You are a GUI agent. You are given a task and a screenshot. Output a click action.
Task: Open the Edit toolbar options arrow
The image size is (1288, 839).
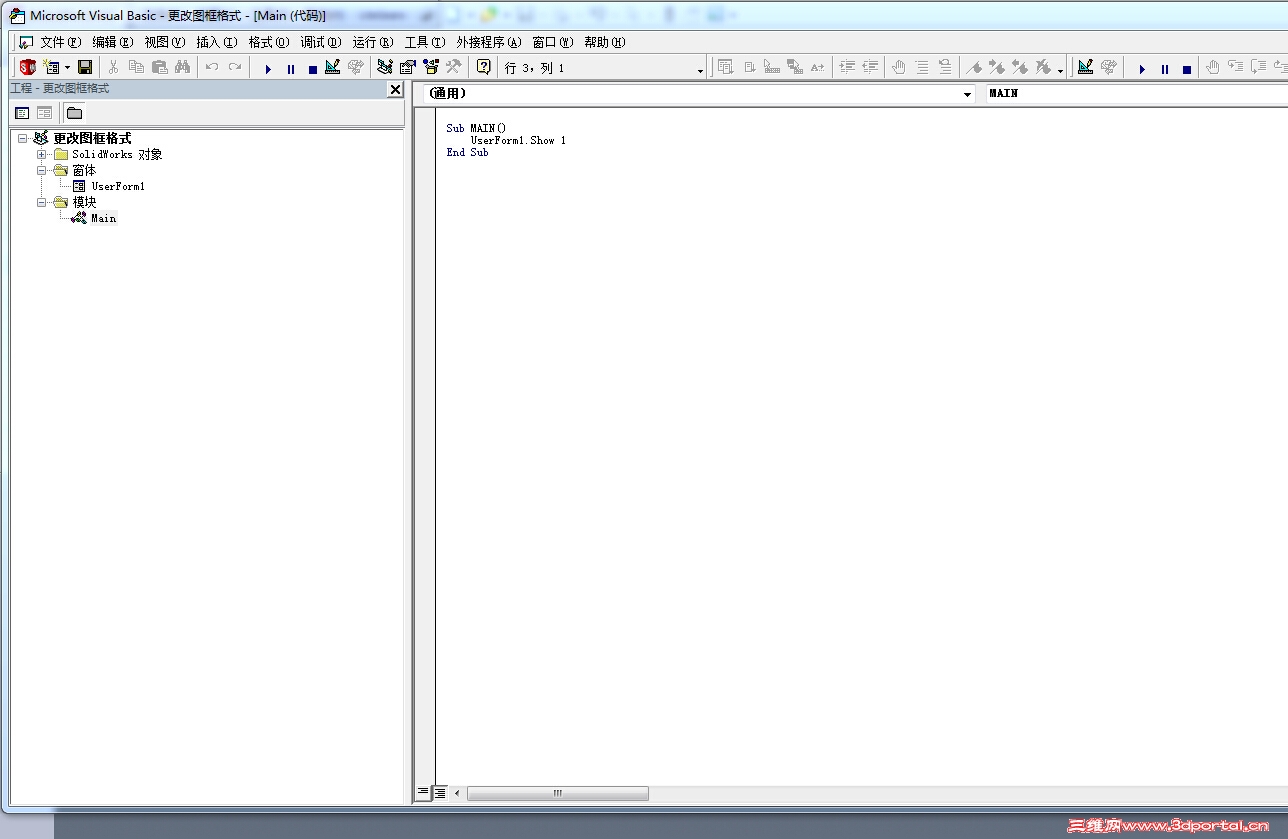point(1060,70)
